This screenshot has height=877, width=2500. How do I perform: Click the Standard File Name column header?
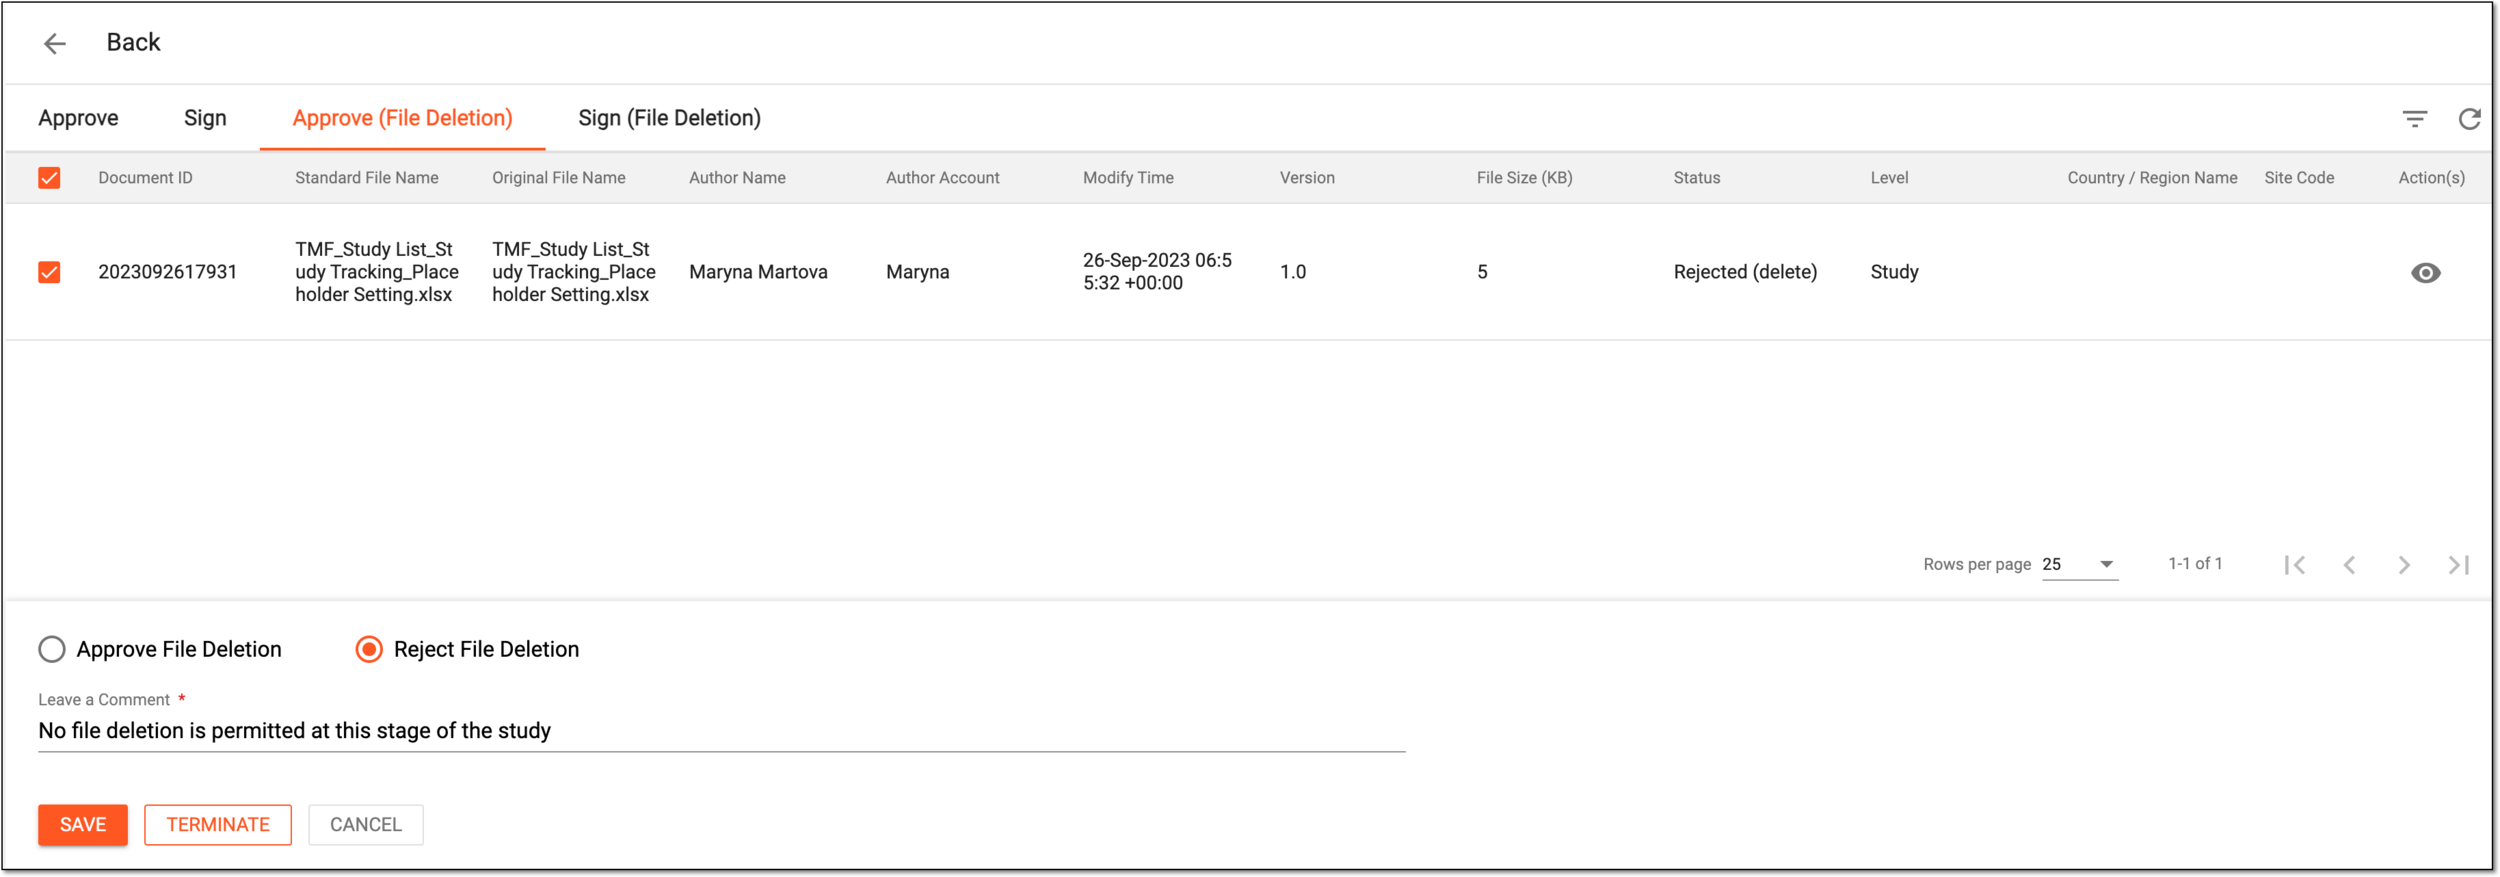pos(366,178)
